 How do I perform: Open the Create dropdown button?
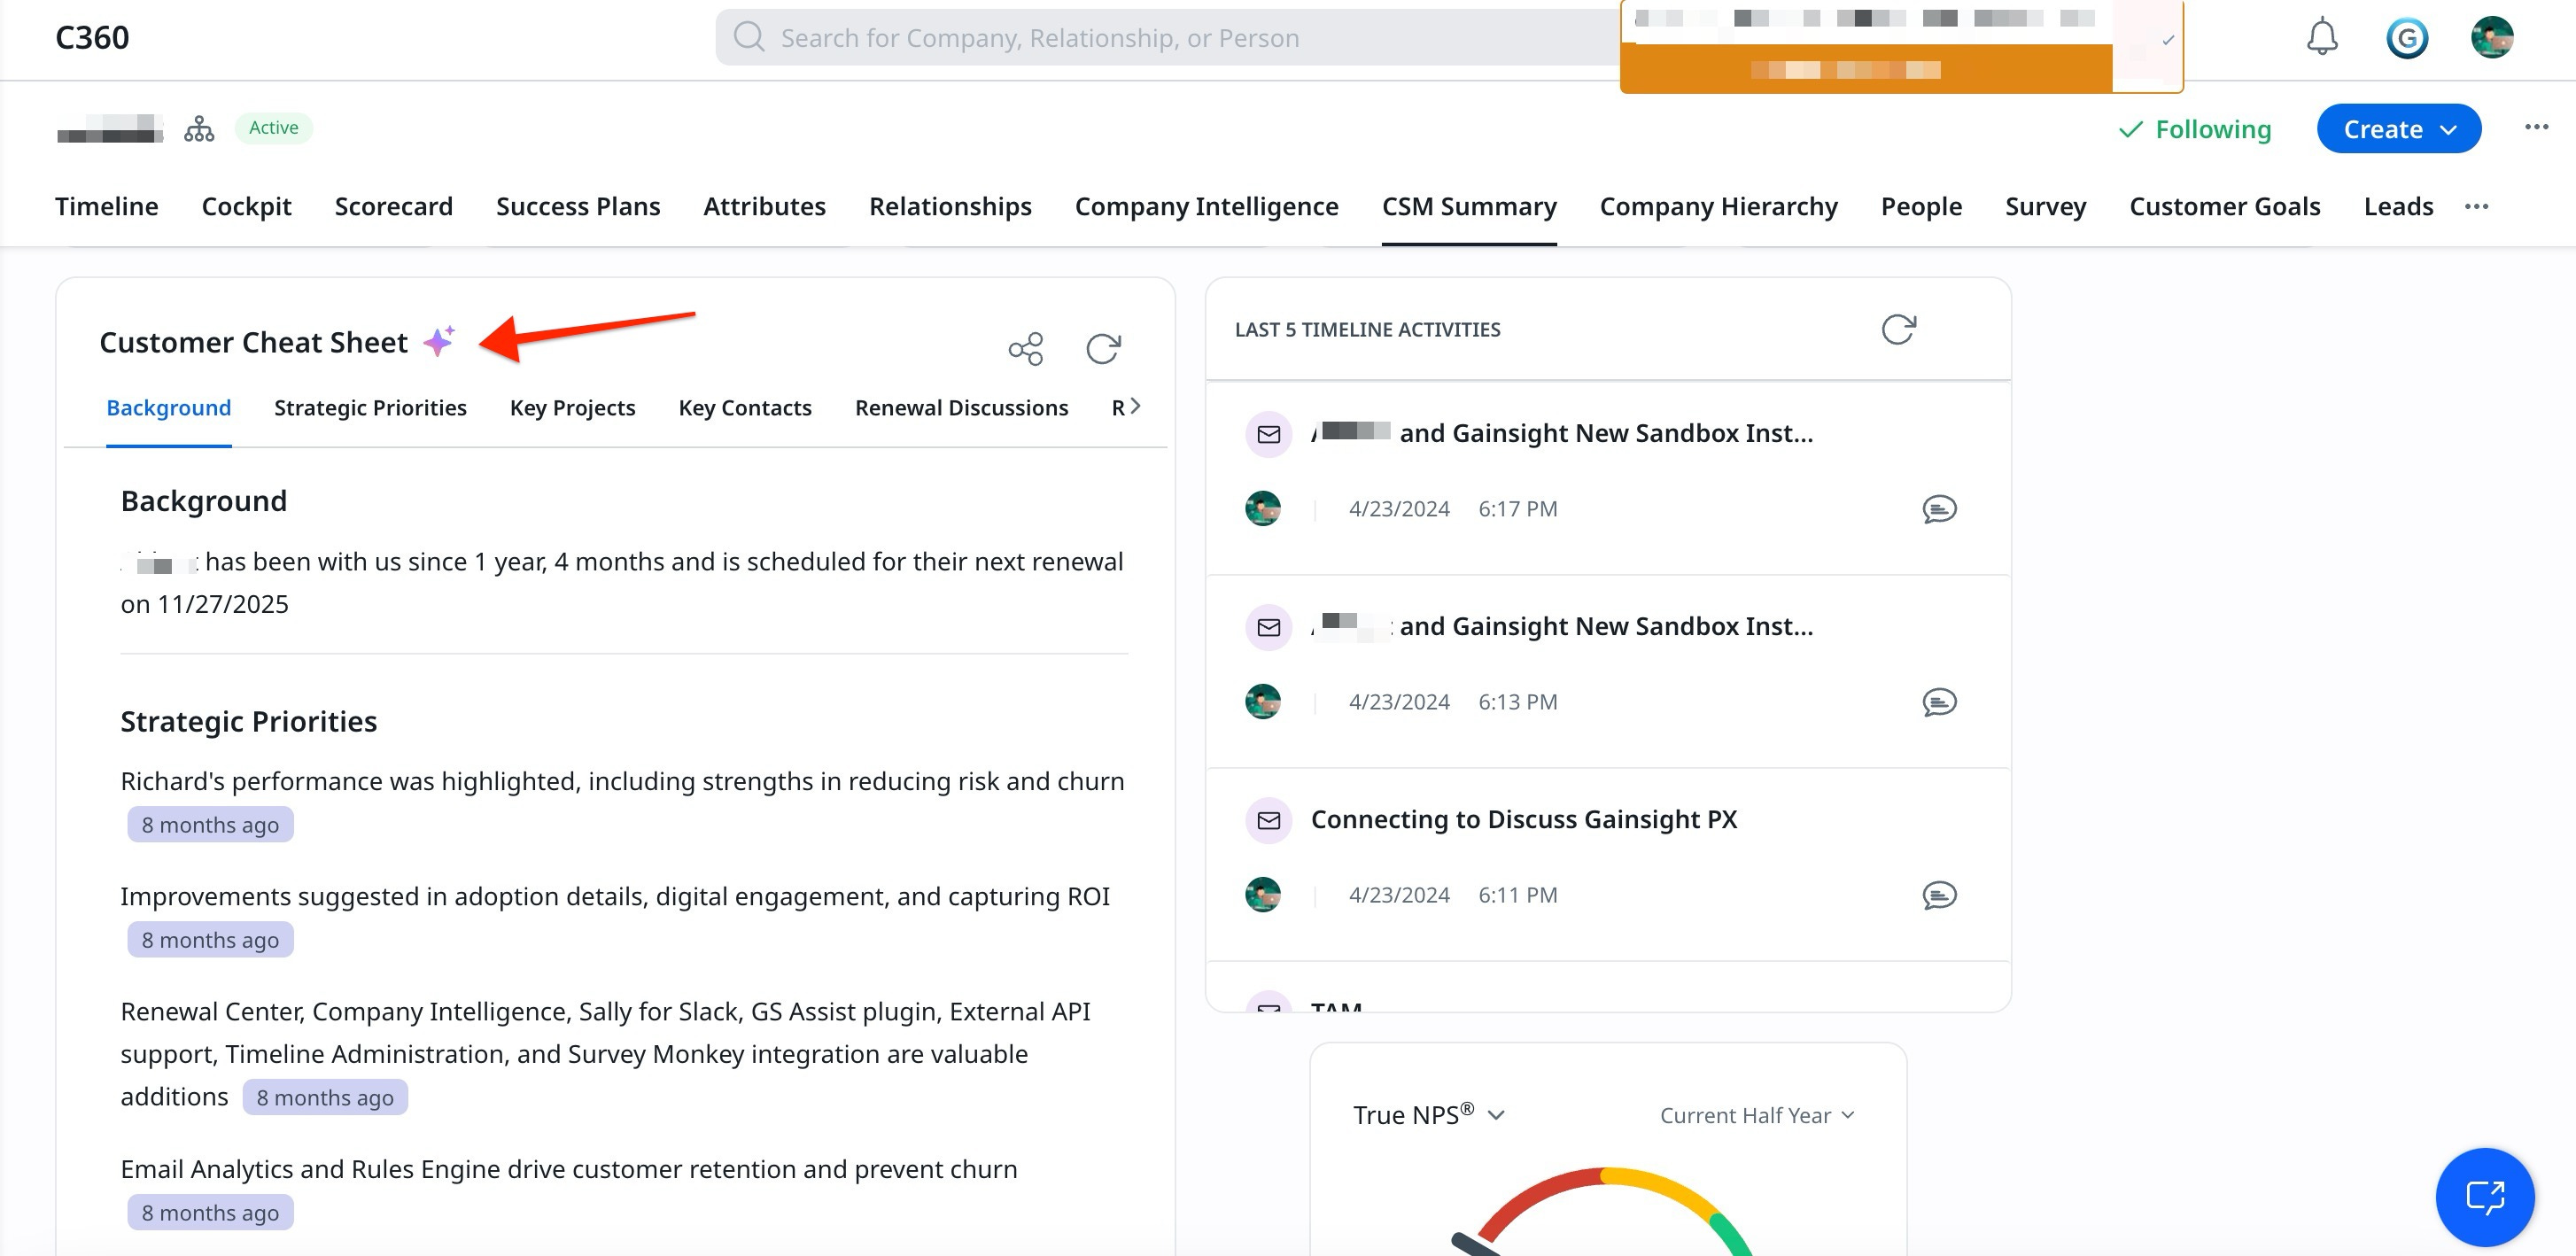tap(2398, 129)
